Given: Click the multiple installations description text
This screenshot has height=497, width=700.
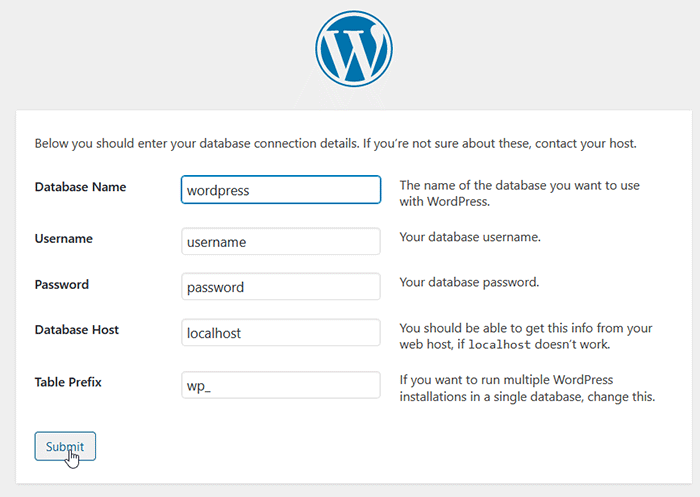Looking at the screenshot, I should tap(526, 389).
